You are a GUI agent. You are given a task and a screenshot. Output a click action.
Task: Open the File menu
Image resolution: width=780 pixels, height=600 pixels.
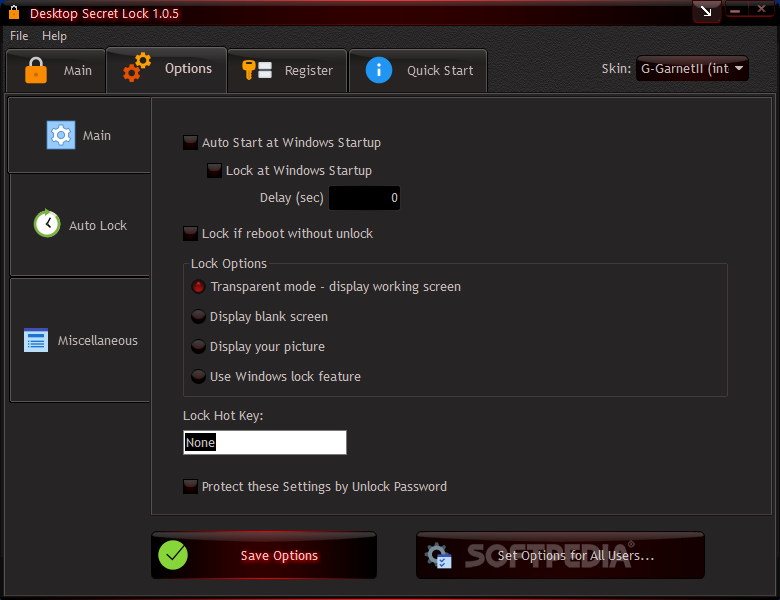tap(19, 36)
